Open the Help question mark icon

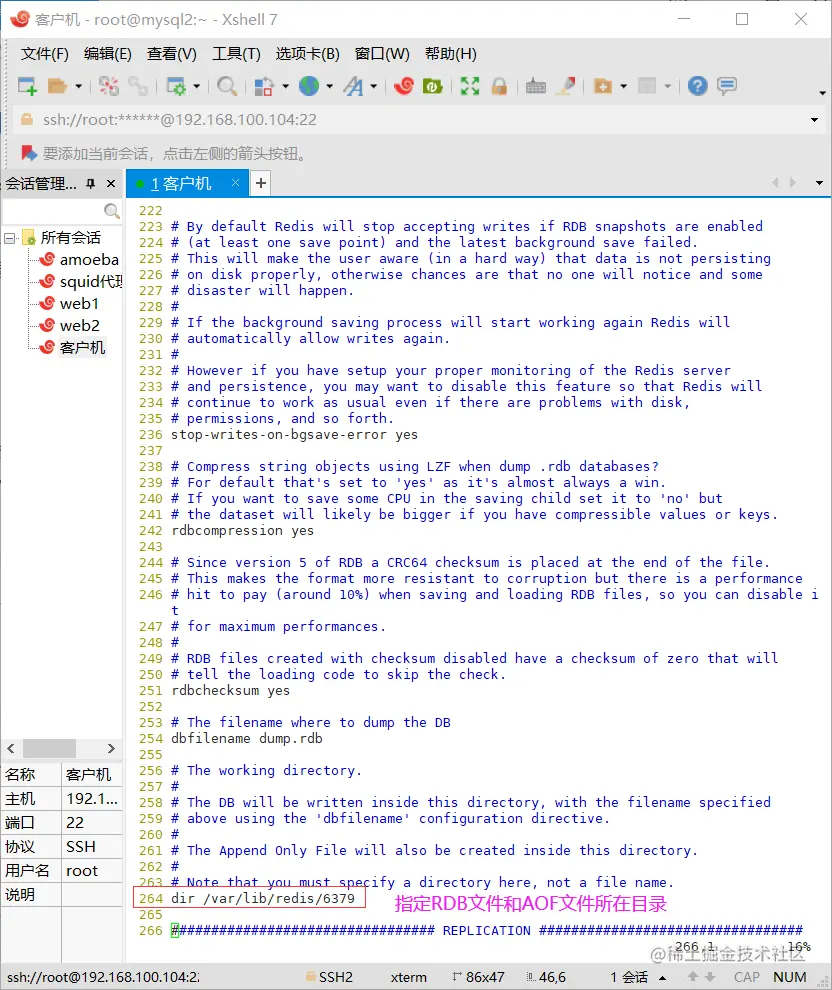click(698, 86)
